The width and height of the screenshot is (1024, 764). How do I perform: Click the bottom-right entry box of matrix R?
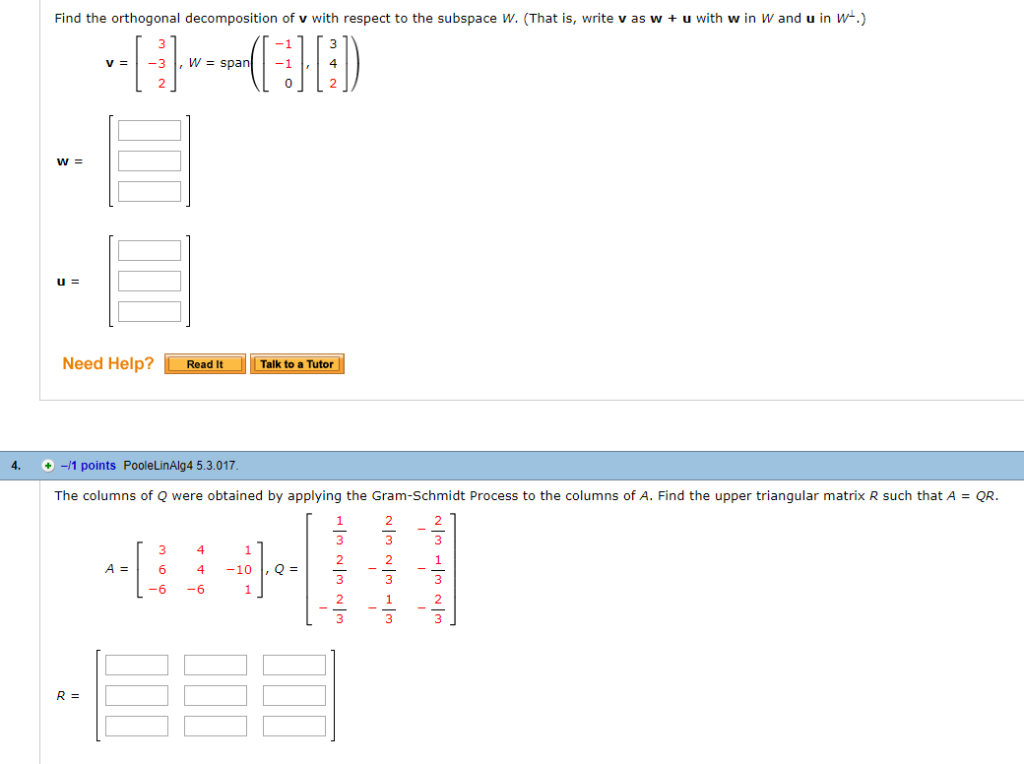[293, 724]
